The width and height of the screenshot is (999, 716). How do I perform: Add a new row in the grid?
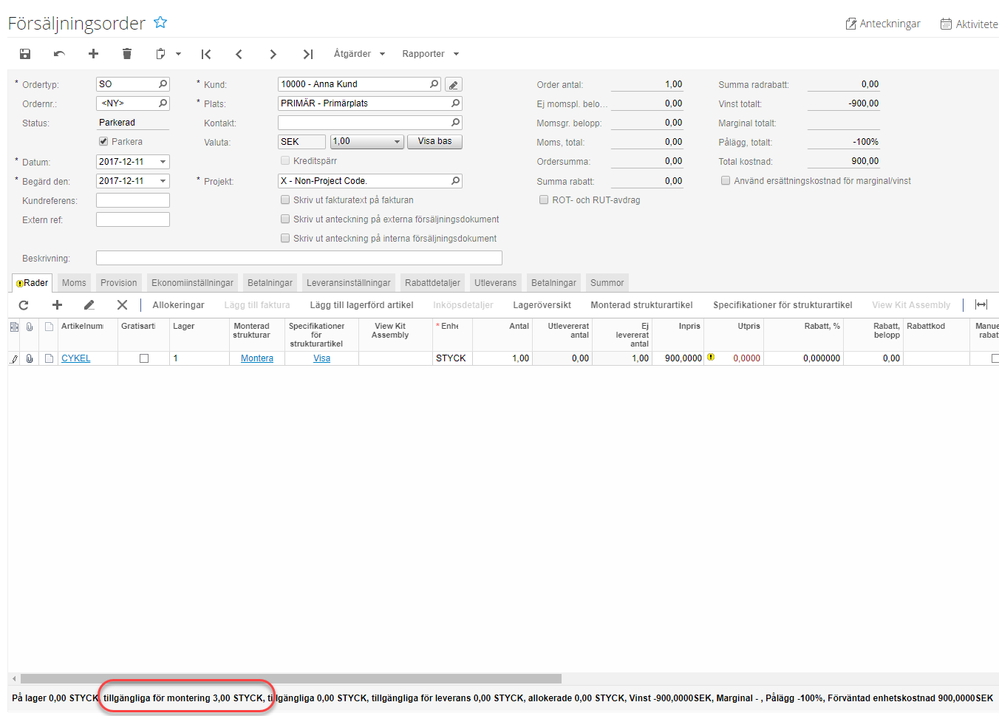pyautogui.click(x=57, y=305)
